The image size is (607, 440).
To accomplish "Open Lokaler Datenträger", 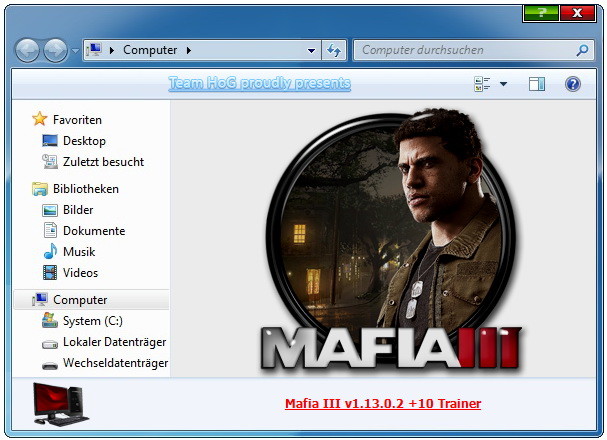I will [115, 342].
